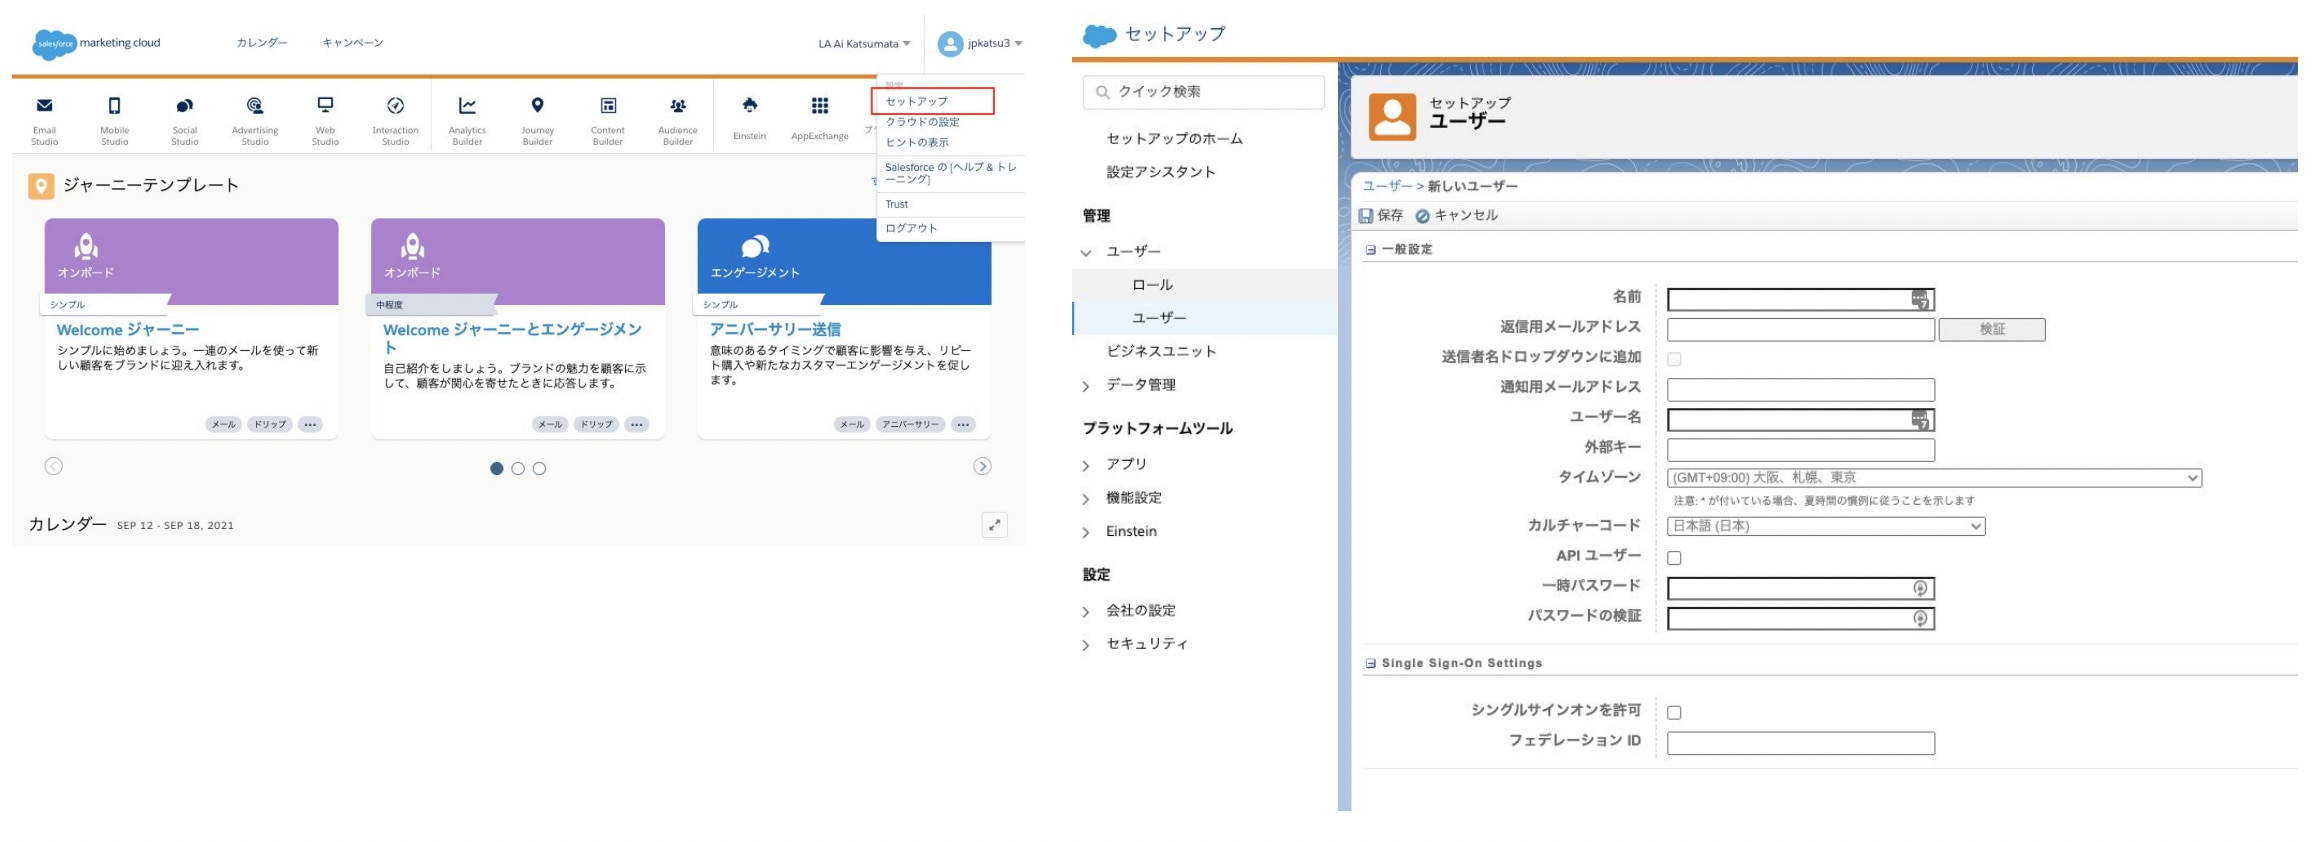2324x842 pixels.
Task: Open the jpkatsu3 user menu arrow
Action: (x=1018, y=44)
